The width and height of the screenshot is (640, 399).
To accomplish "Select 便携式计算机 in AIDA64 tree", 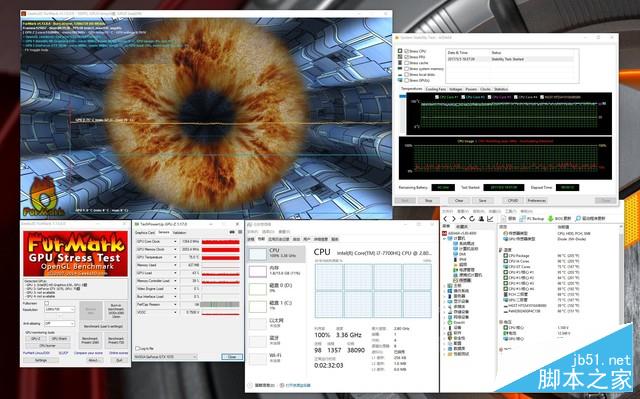I will (468, 275).
